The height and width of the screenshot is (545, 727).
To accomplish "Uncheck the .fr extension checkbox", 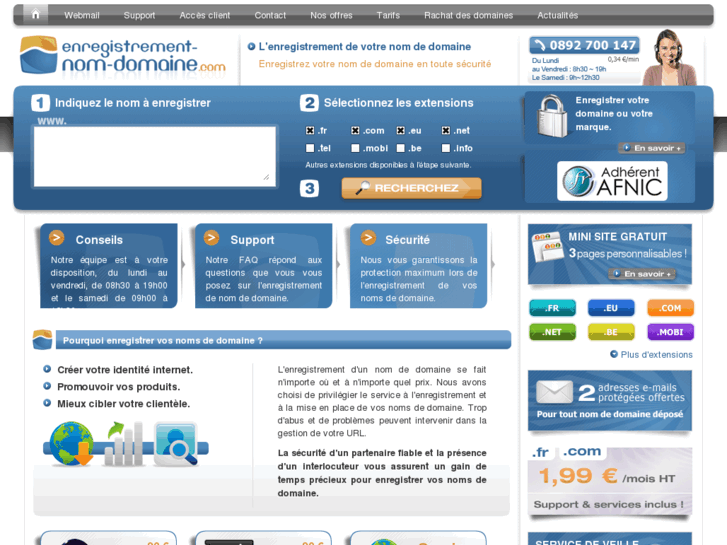I will point(310,130).
